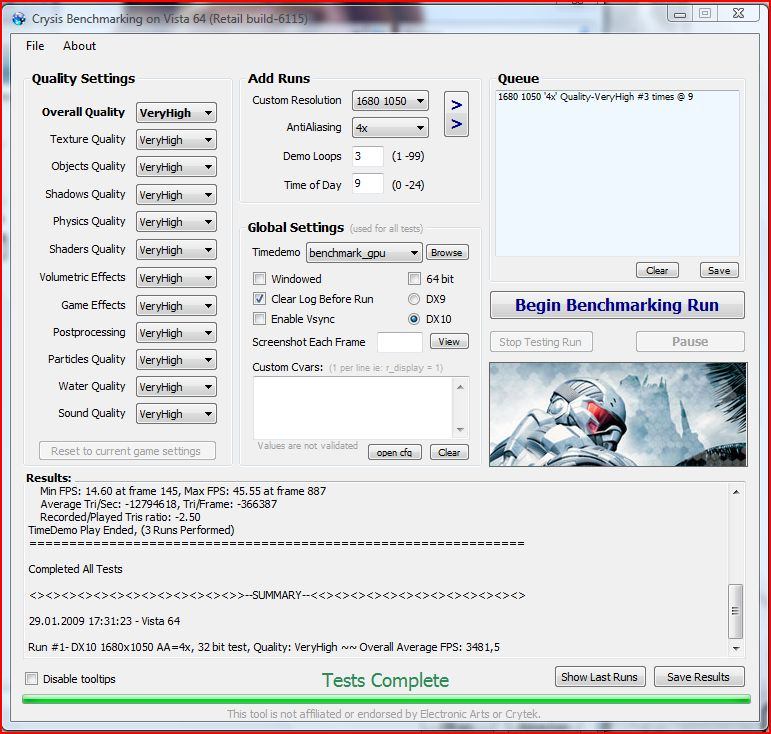Click Reset to current game settings
This screenshot has width=771, height=734.
pyautogui.click(x=127, y=451)
